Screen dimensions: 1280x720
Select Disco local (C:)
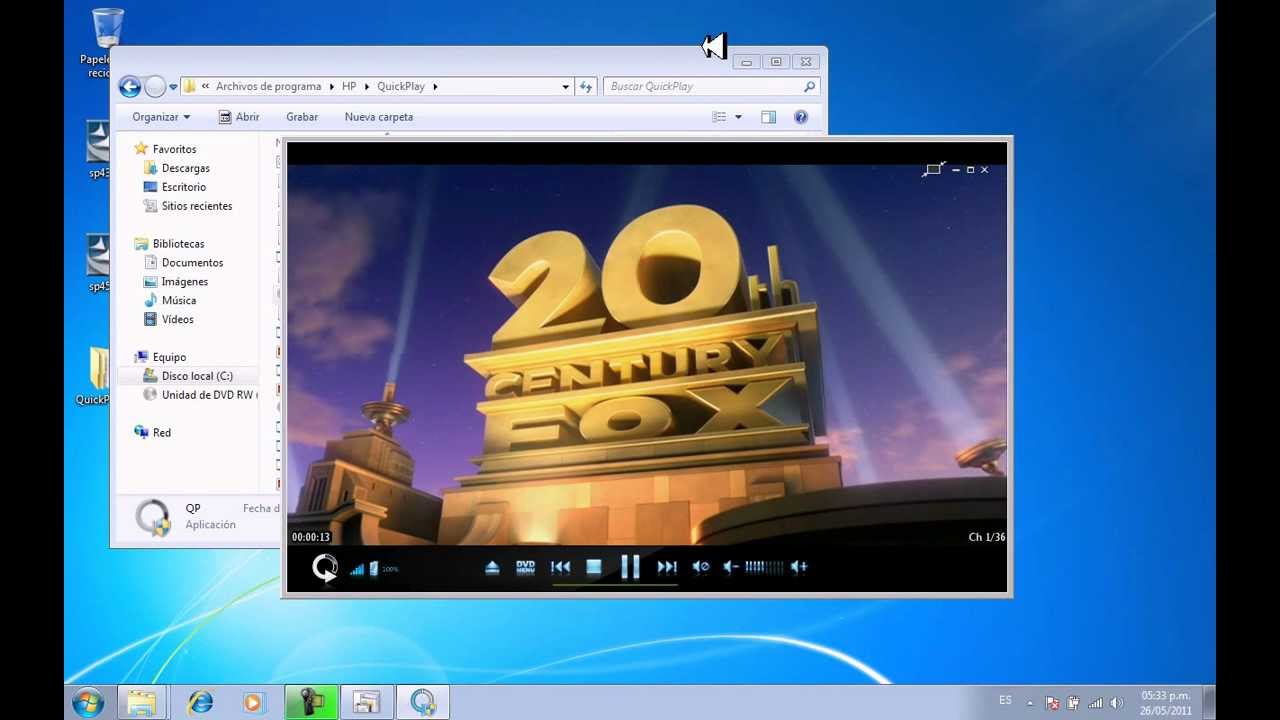[x=188, y=376]
